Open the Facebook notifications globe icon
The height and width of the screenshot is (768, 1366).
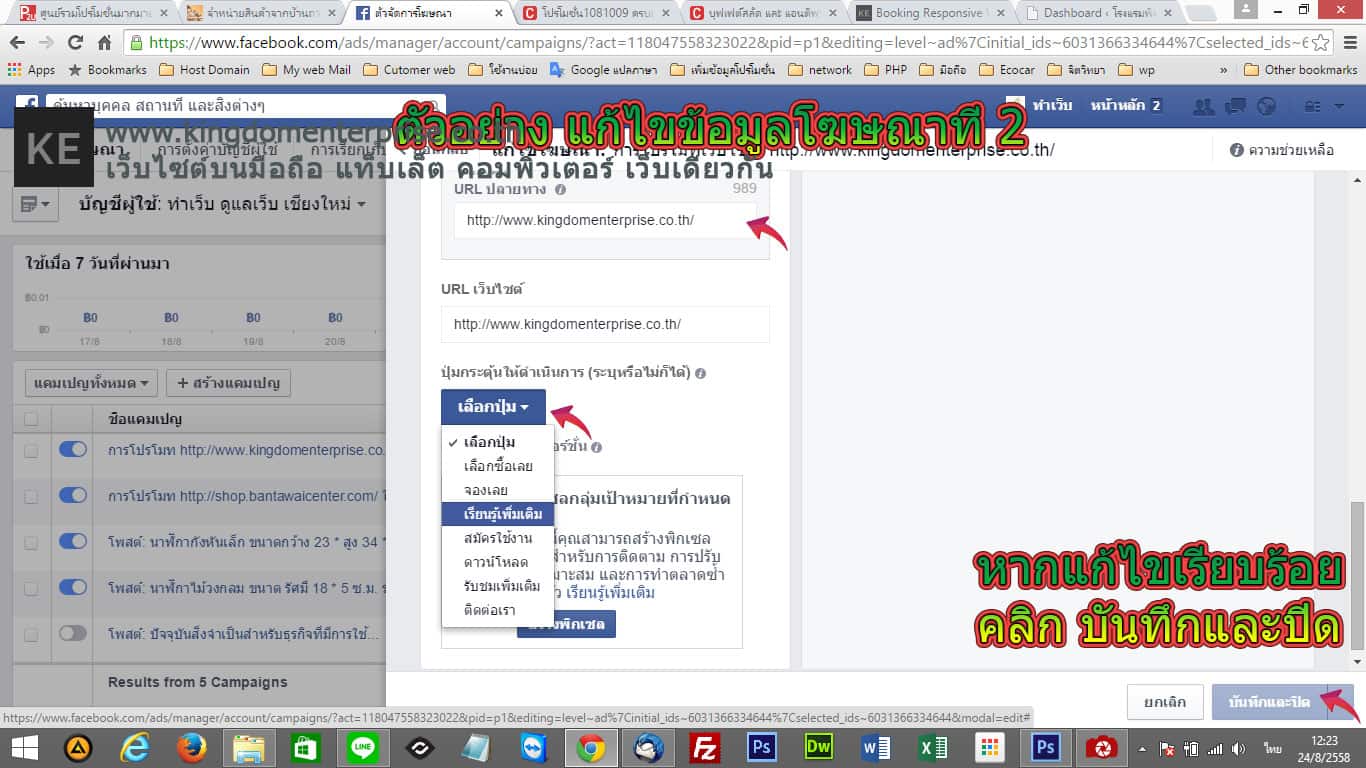tap(1267, 106)
